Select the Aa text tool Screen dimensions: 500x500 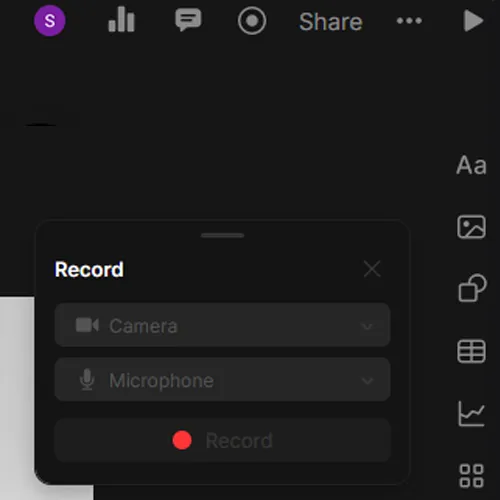click(x=471, y=165)
